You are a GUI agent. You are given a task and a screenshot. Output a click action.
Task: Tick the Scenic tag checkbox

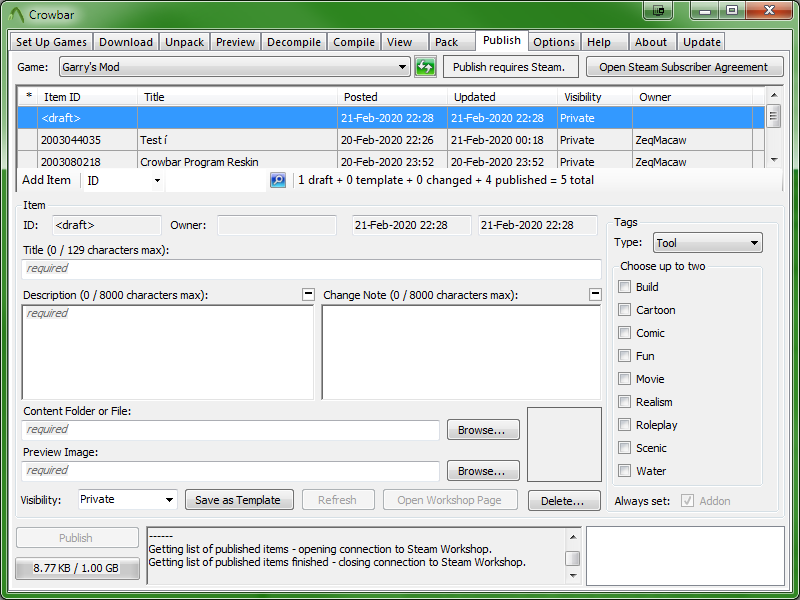coord(624,447)
